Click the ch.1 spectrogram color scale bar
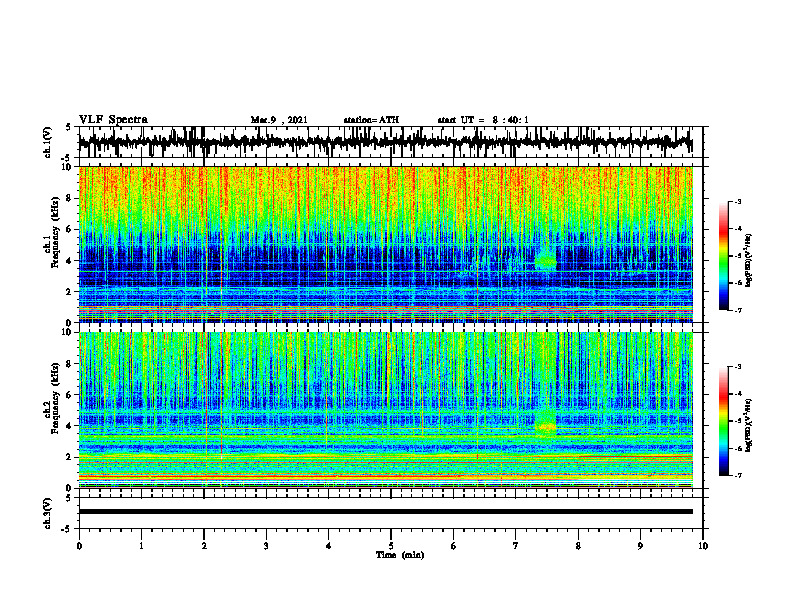Image resolution: width=792 pixels, height=612 pixels. pyautogui.click(x=724, y=256)
